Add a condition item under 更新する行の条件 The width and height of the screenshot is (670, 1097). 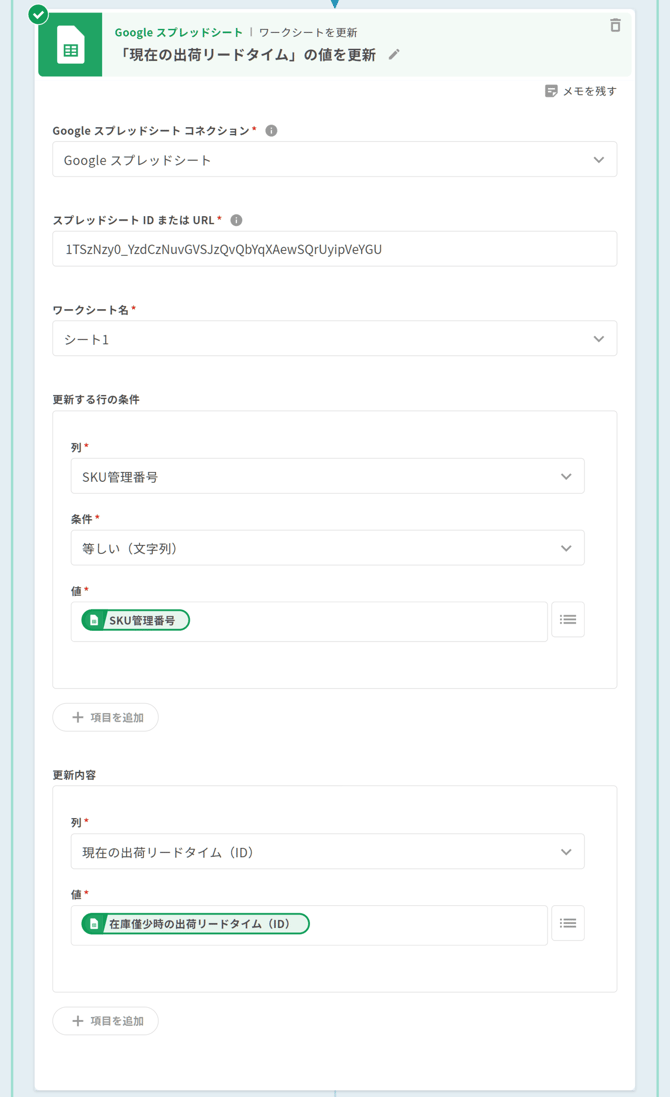(x=106, y=717)
